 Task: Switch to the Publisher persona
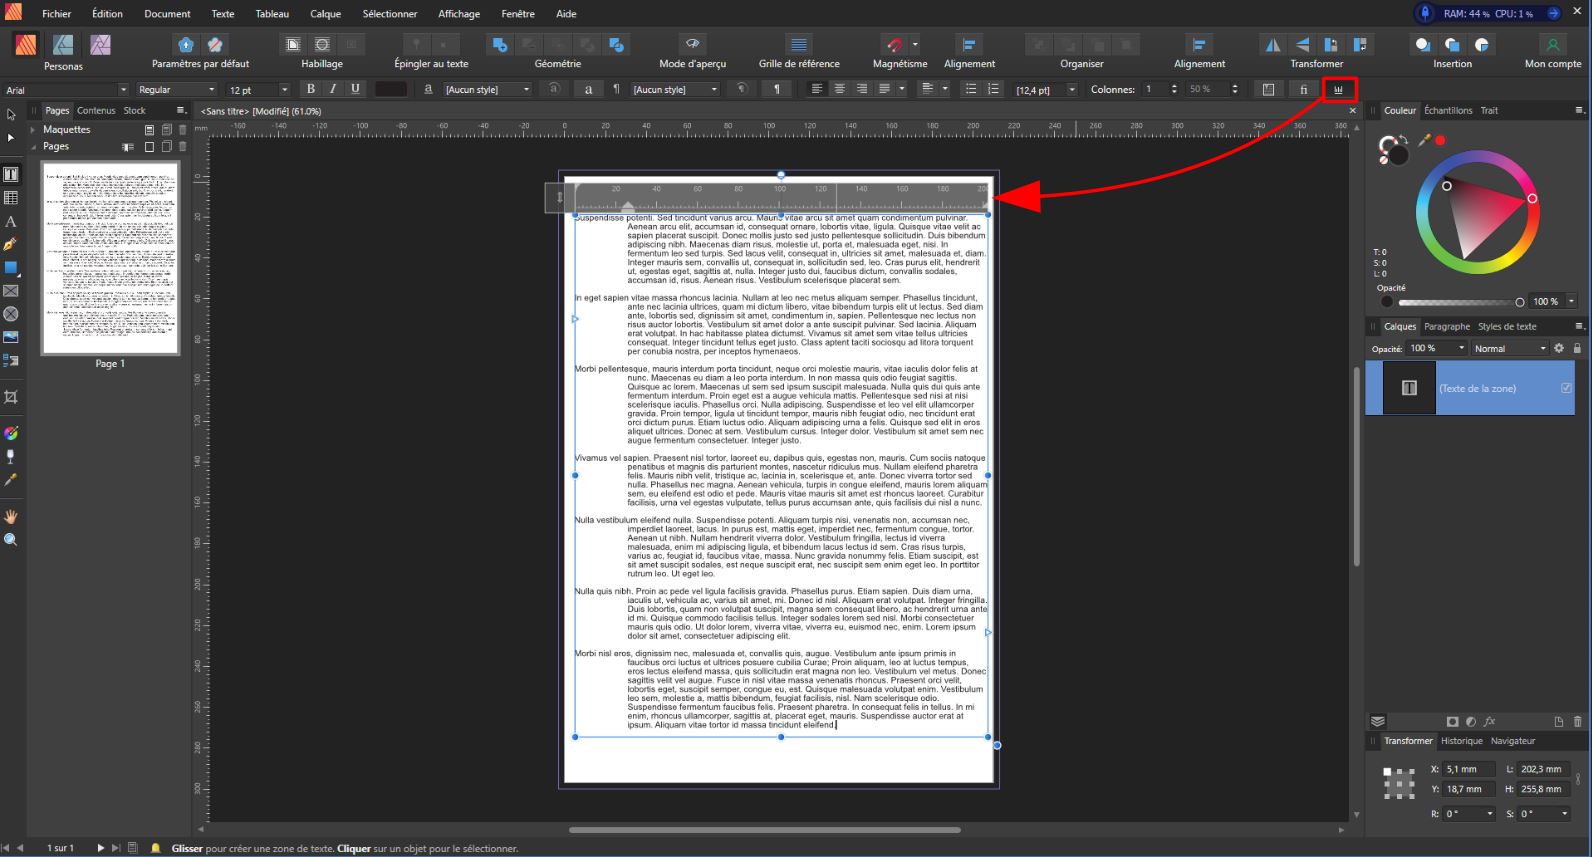tap(26, 45)
